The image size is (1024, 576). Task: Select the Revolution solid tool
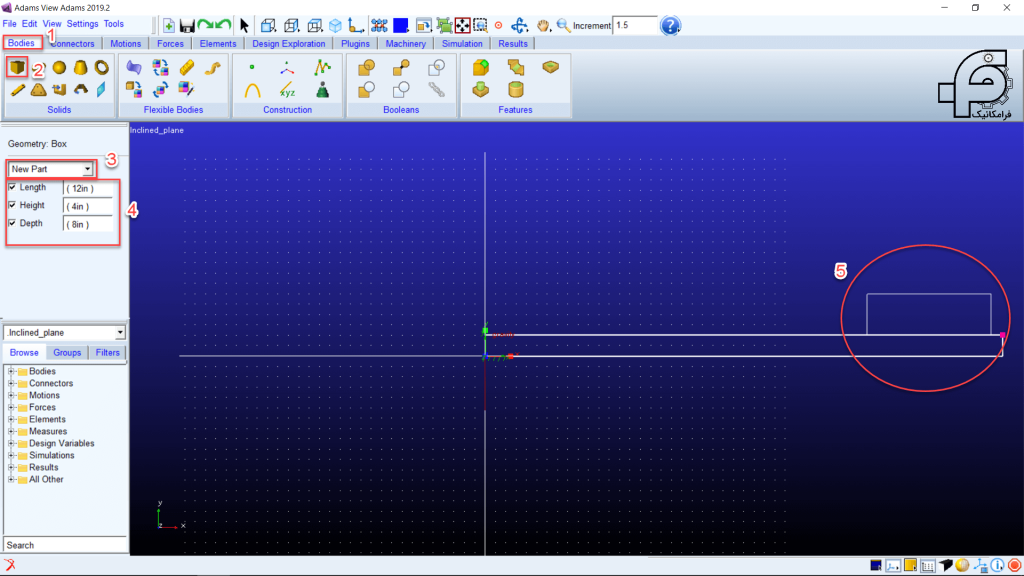click(x=80, y=89)
